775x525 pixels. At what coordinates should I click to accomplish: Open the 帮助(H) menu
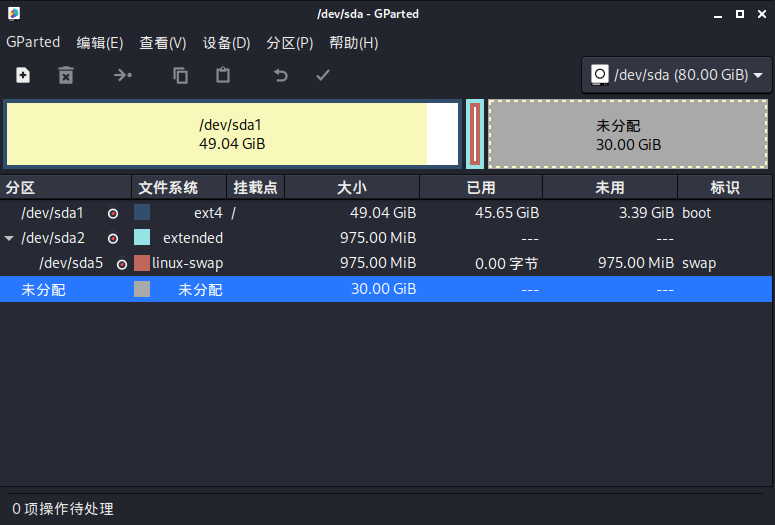[353, 43]
